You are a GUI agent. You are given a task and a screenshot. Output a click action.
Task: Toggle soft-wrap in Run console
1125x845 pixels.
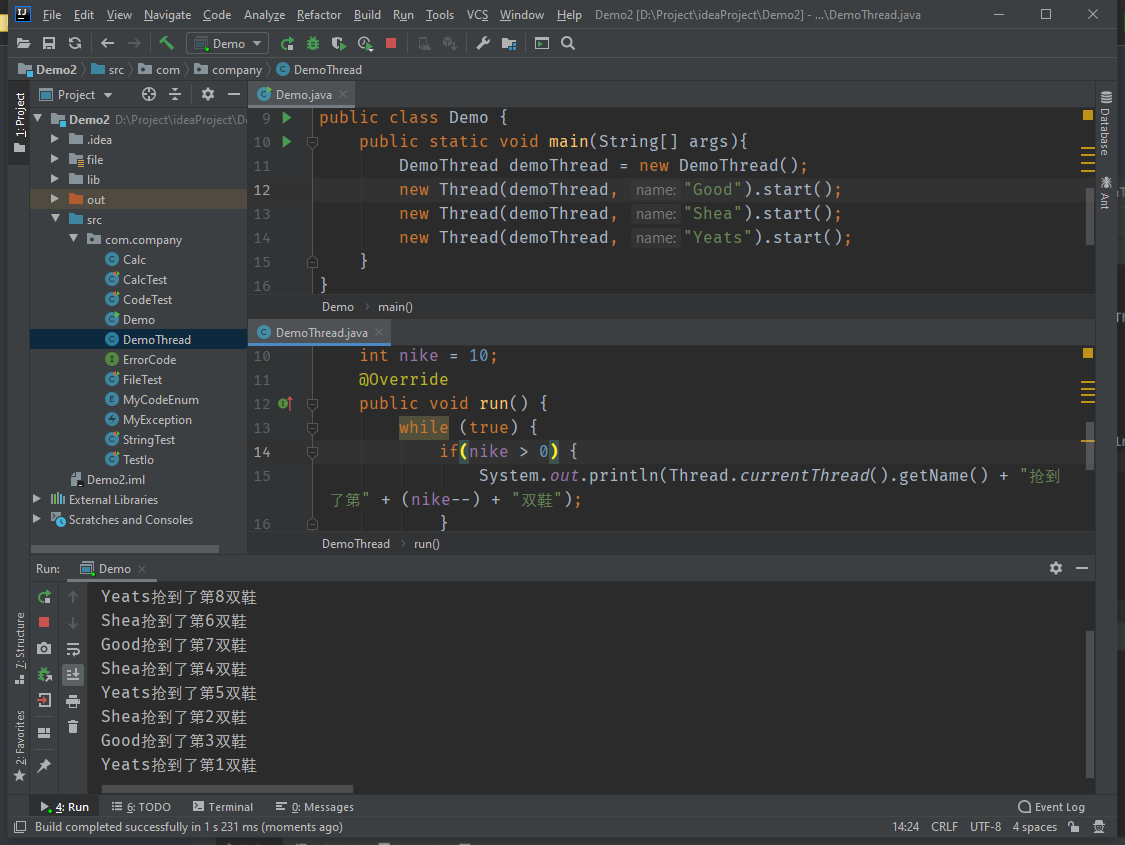[x=73, y=649]
